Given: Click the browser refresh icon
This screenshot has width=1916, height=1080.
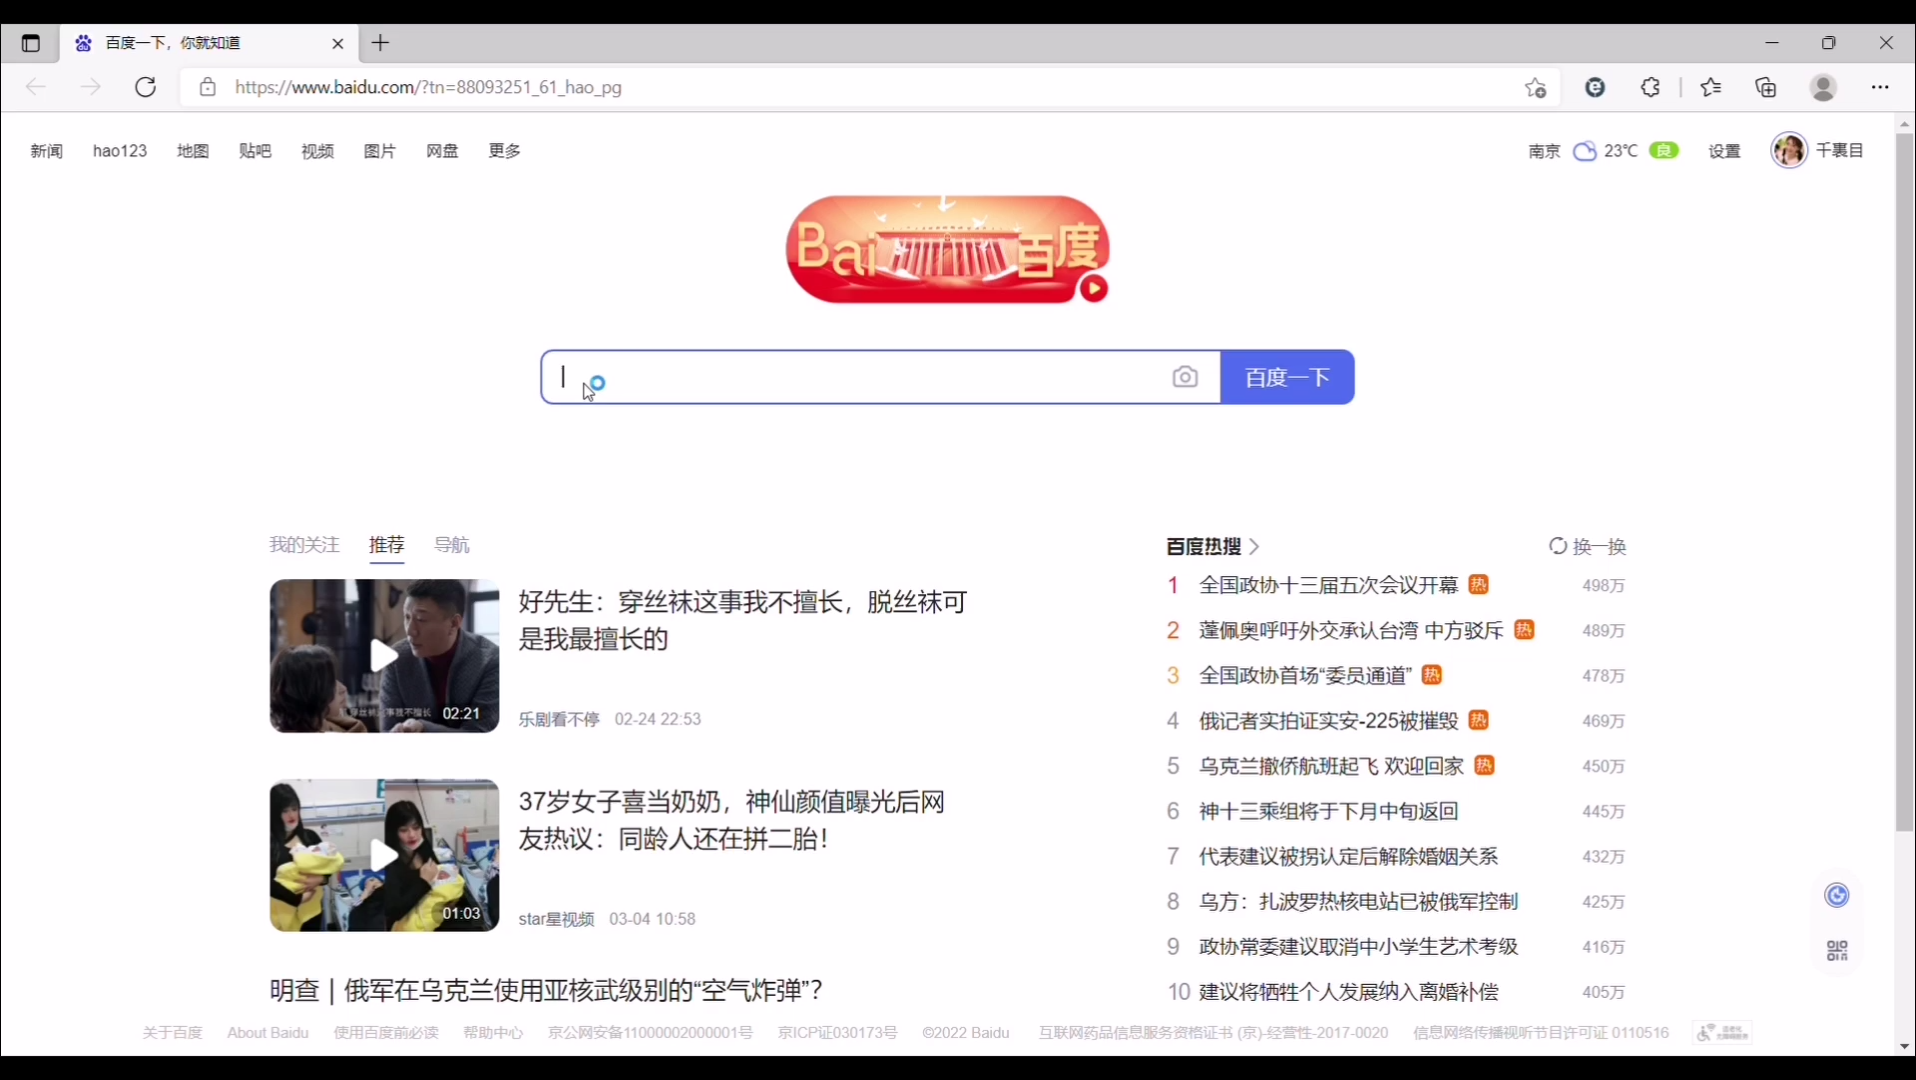Looking at the screenshot, I should coord(146,87).
